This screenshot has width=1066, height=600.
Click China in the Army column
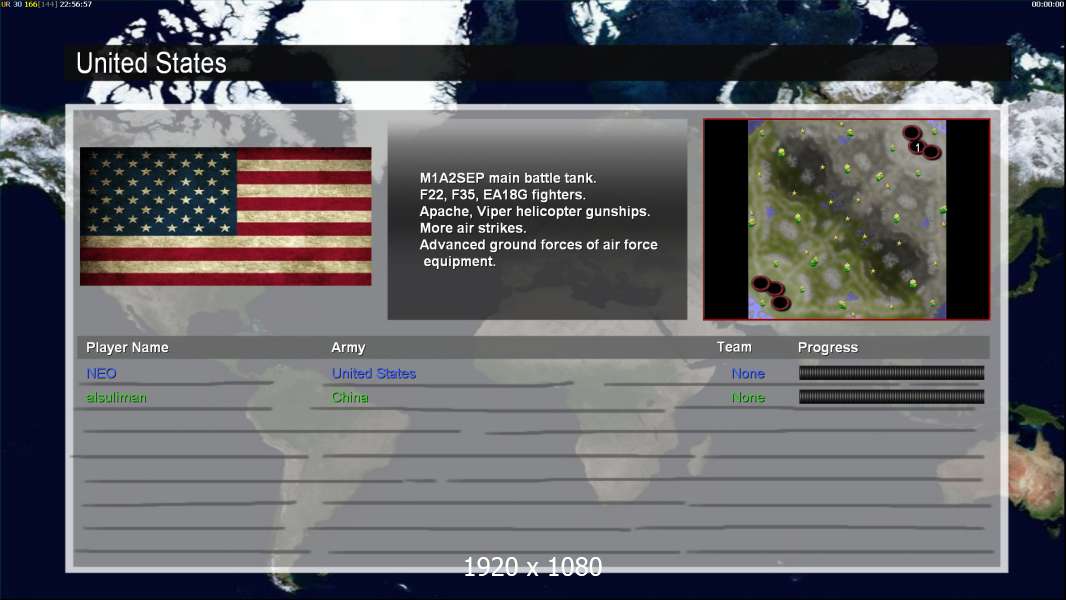pos(349,398)
